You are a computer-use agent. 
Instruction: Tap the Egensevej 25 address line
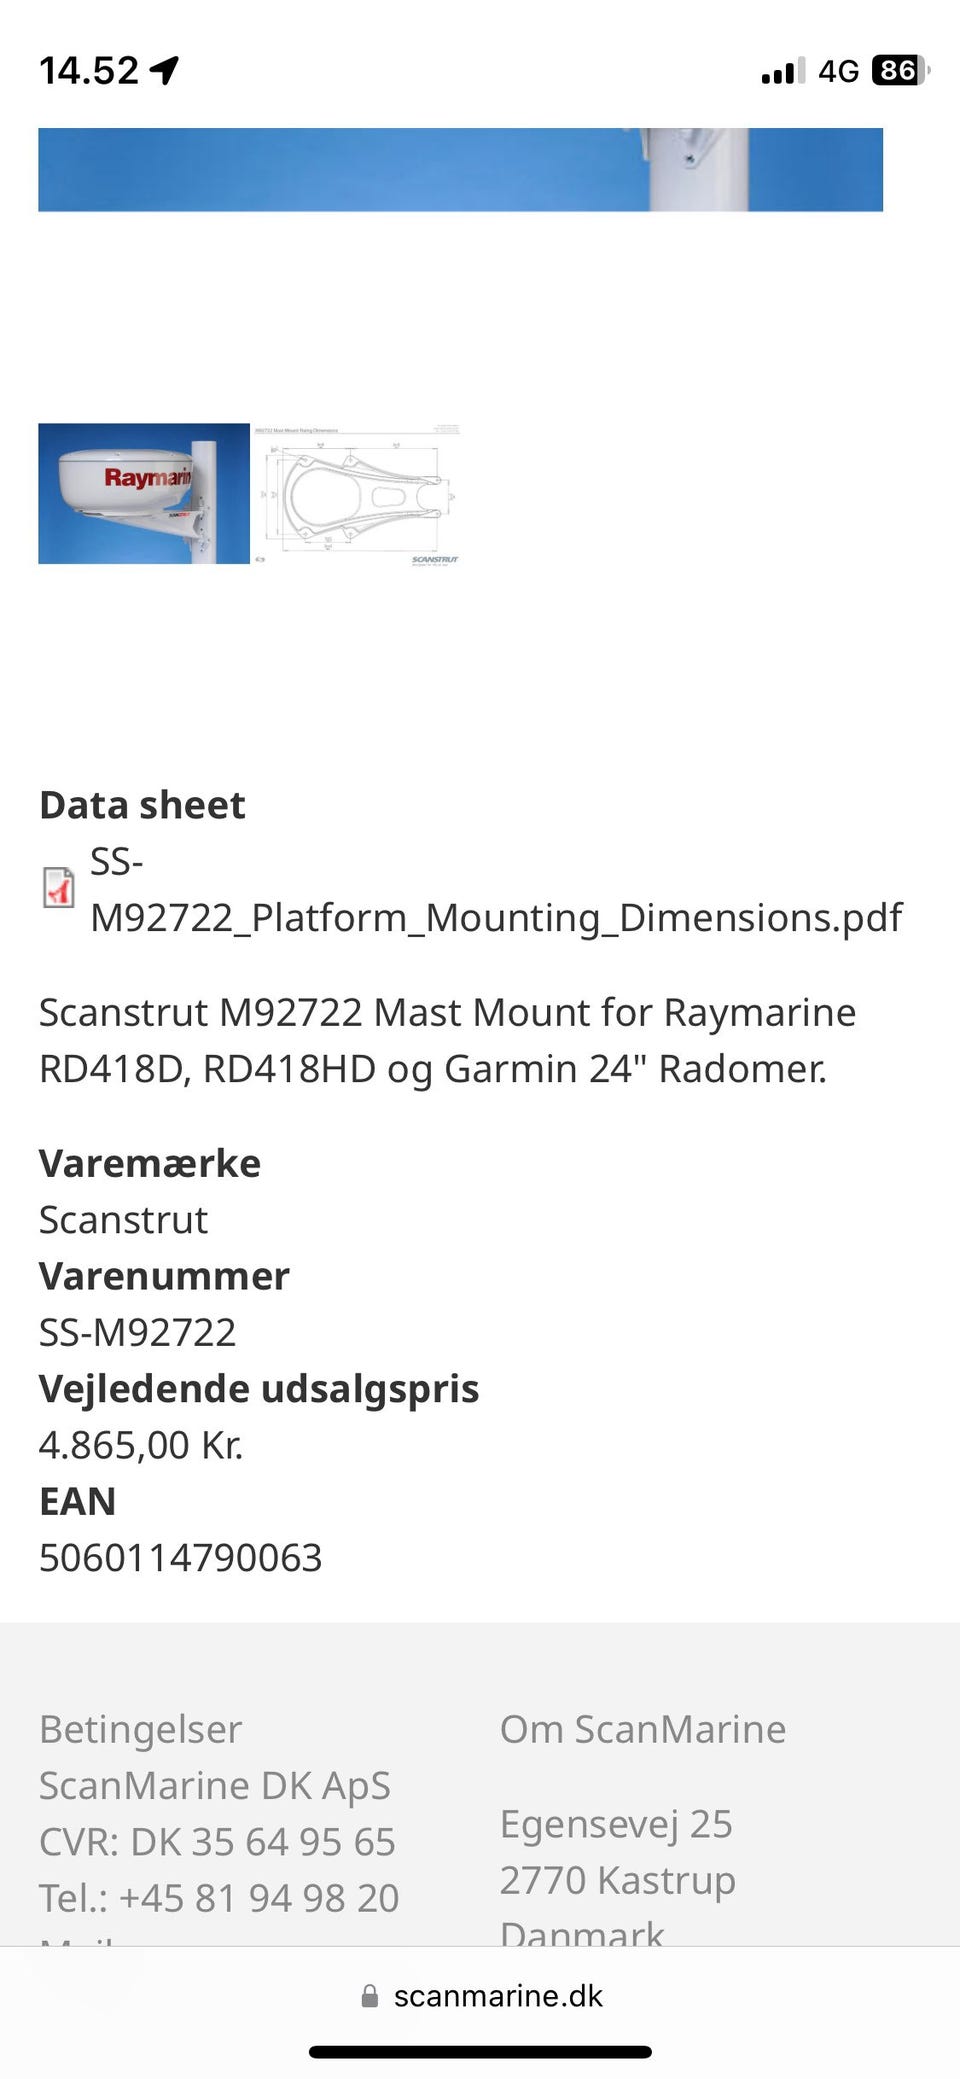pyautogui.click(x=616, y=1823)
